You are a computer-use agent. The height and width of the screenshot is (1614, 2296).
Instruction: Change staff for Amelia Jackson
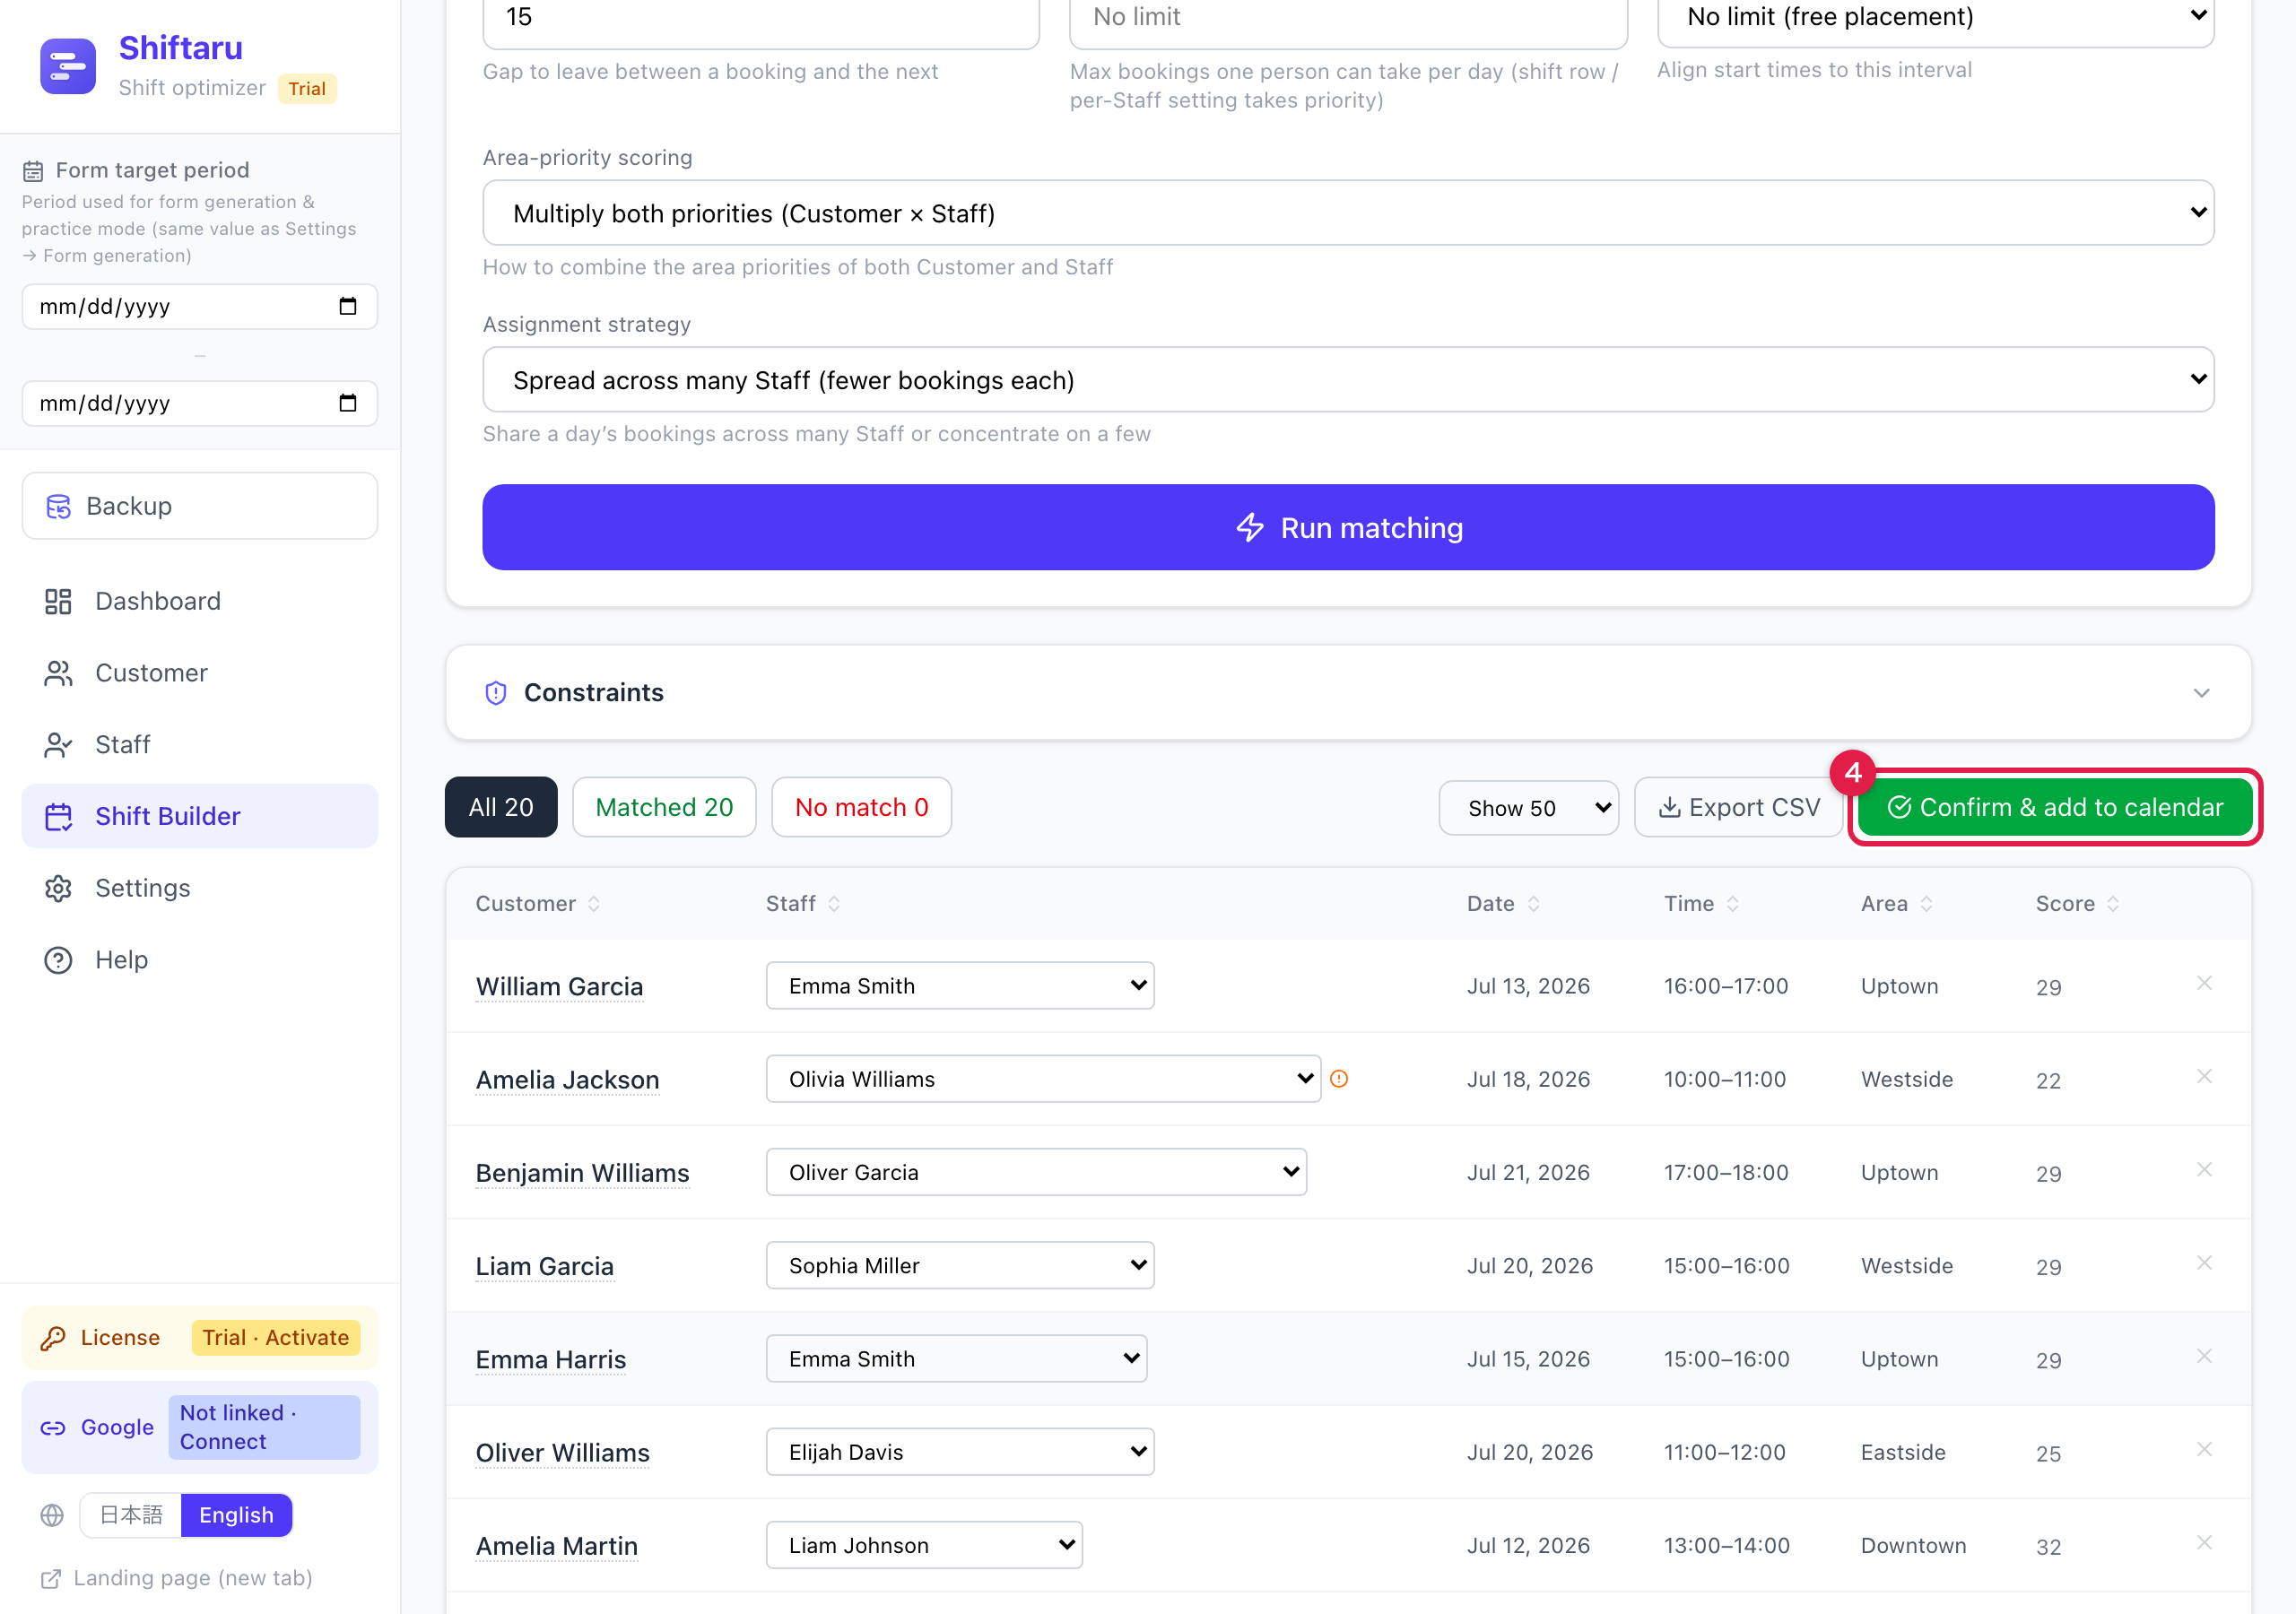pyautogui.click(x=1043, y=1079)
